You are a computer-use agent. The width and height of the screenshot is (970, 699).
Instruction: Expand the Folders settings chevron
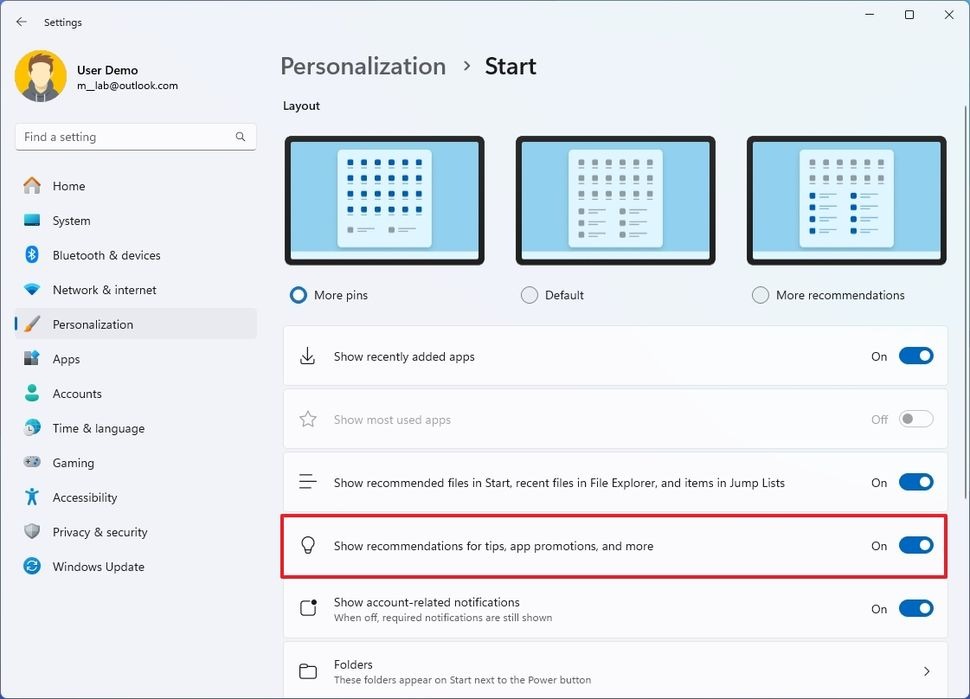tap(926, 671)
